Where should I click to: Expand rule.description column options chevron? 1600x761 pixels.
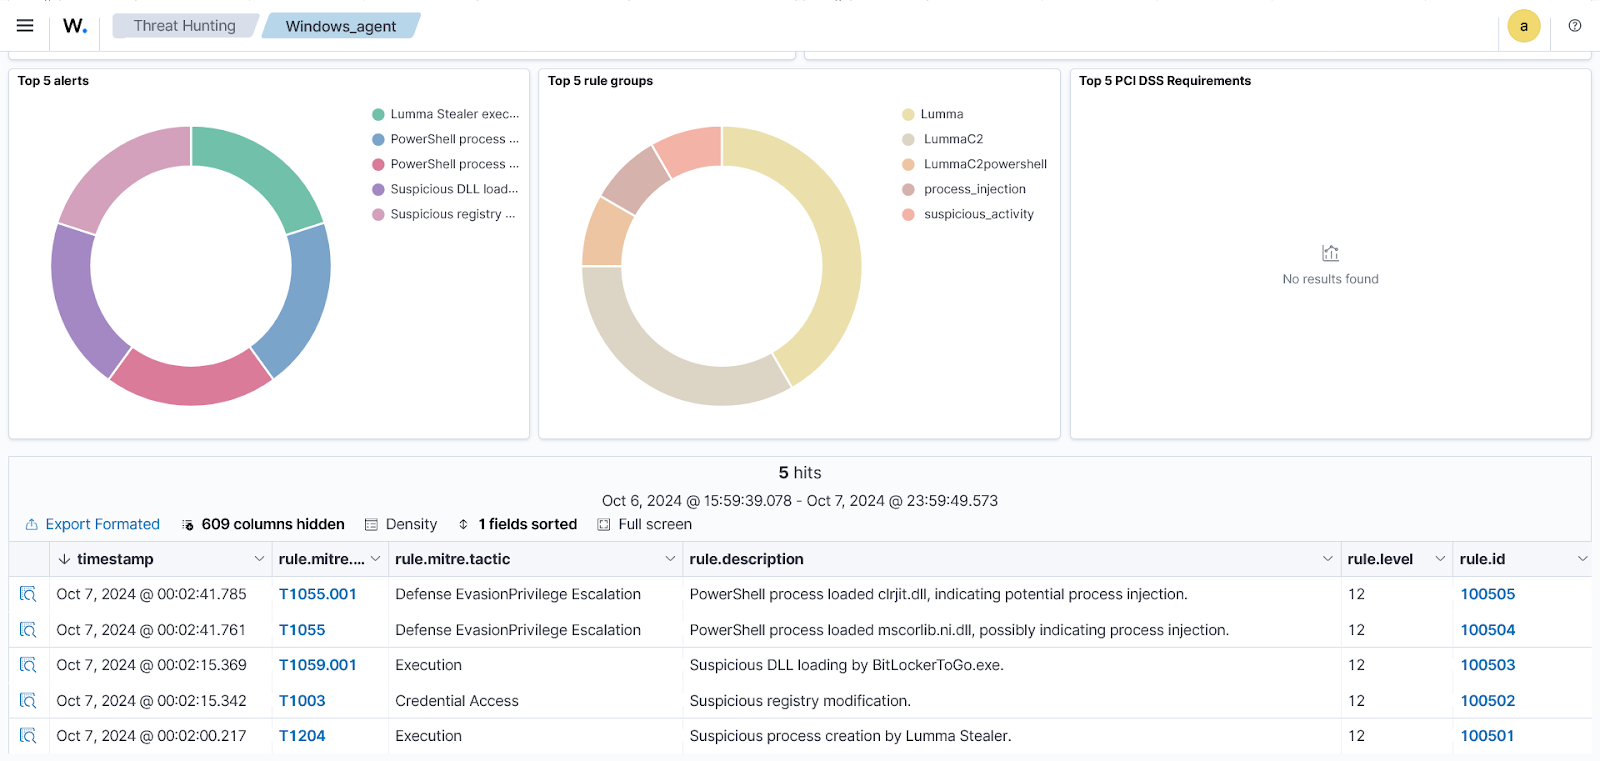tap(1328, 559)
